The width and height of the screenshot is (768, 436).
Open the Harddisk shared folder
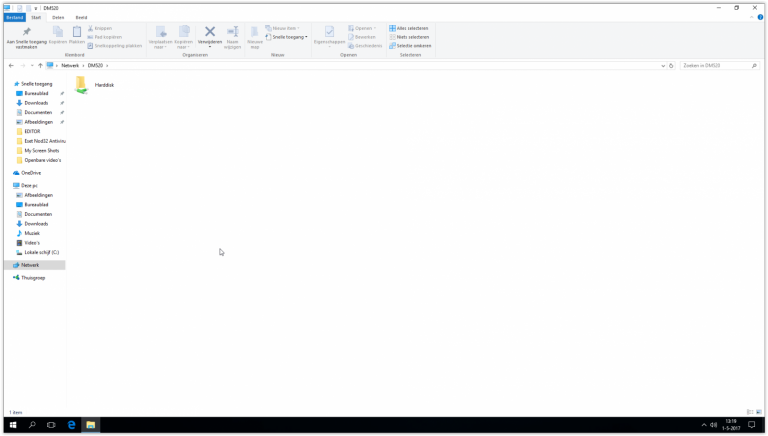click(x=82, y=85)
